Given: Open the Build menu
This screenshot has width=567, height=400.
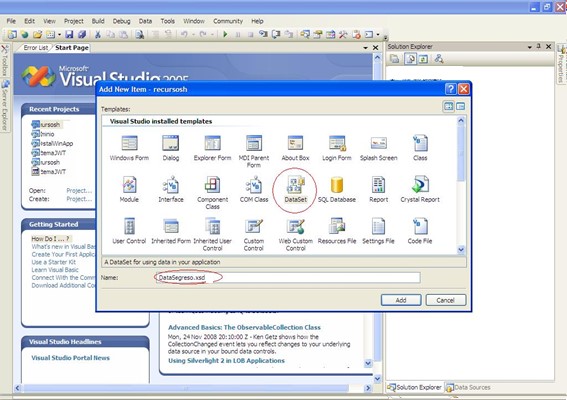Looking at the screenshot, I should pyautogui.click(x=98, y=21).
